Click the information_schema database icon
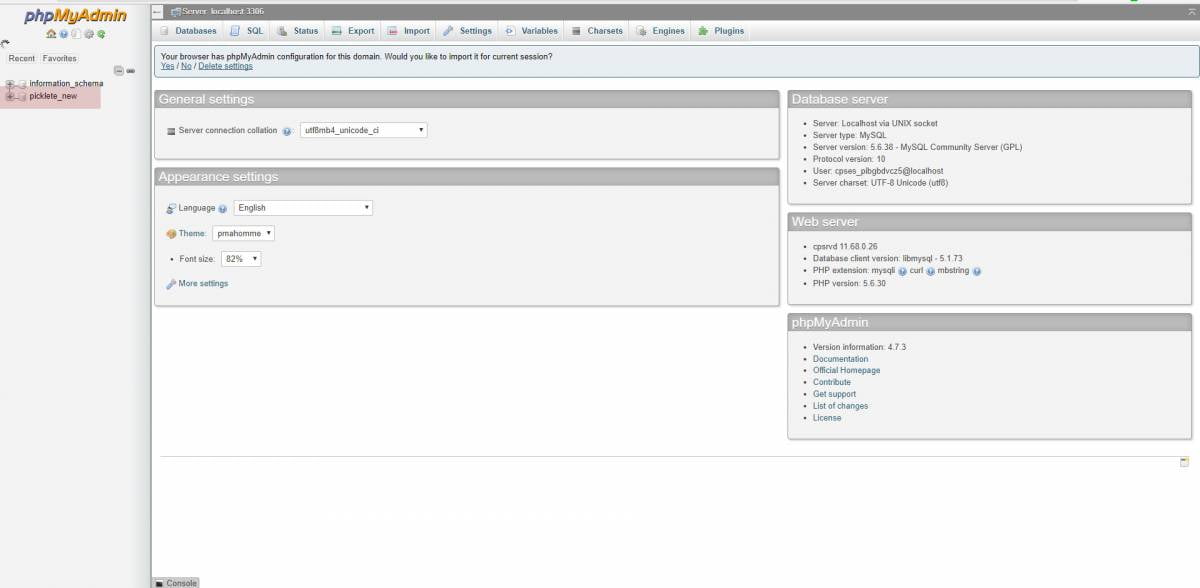The image size is (1200, 588). (x=22, y=84)
